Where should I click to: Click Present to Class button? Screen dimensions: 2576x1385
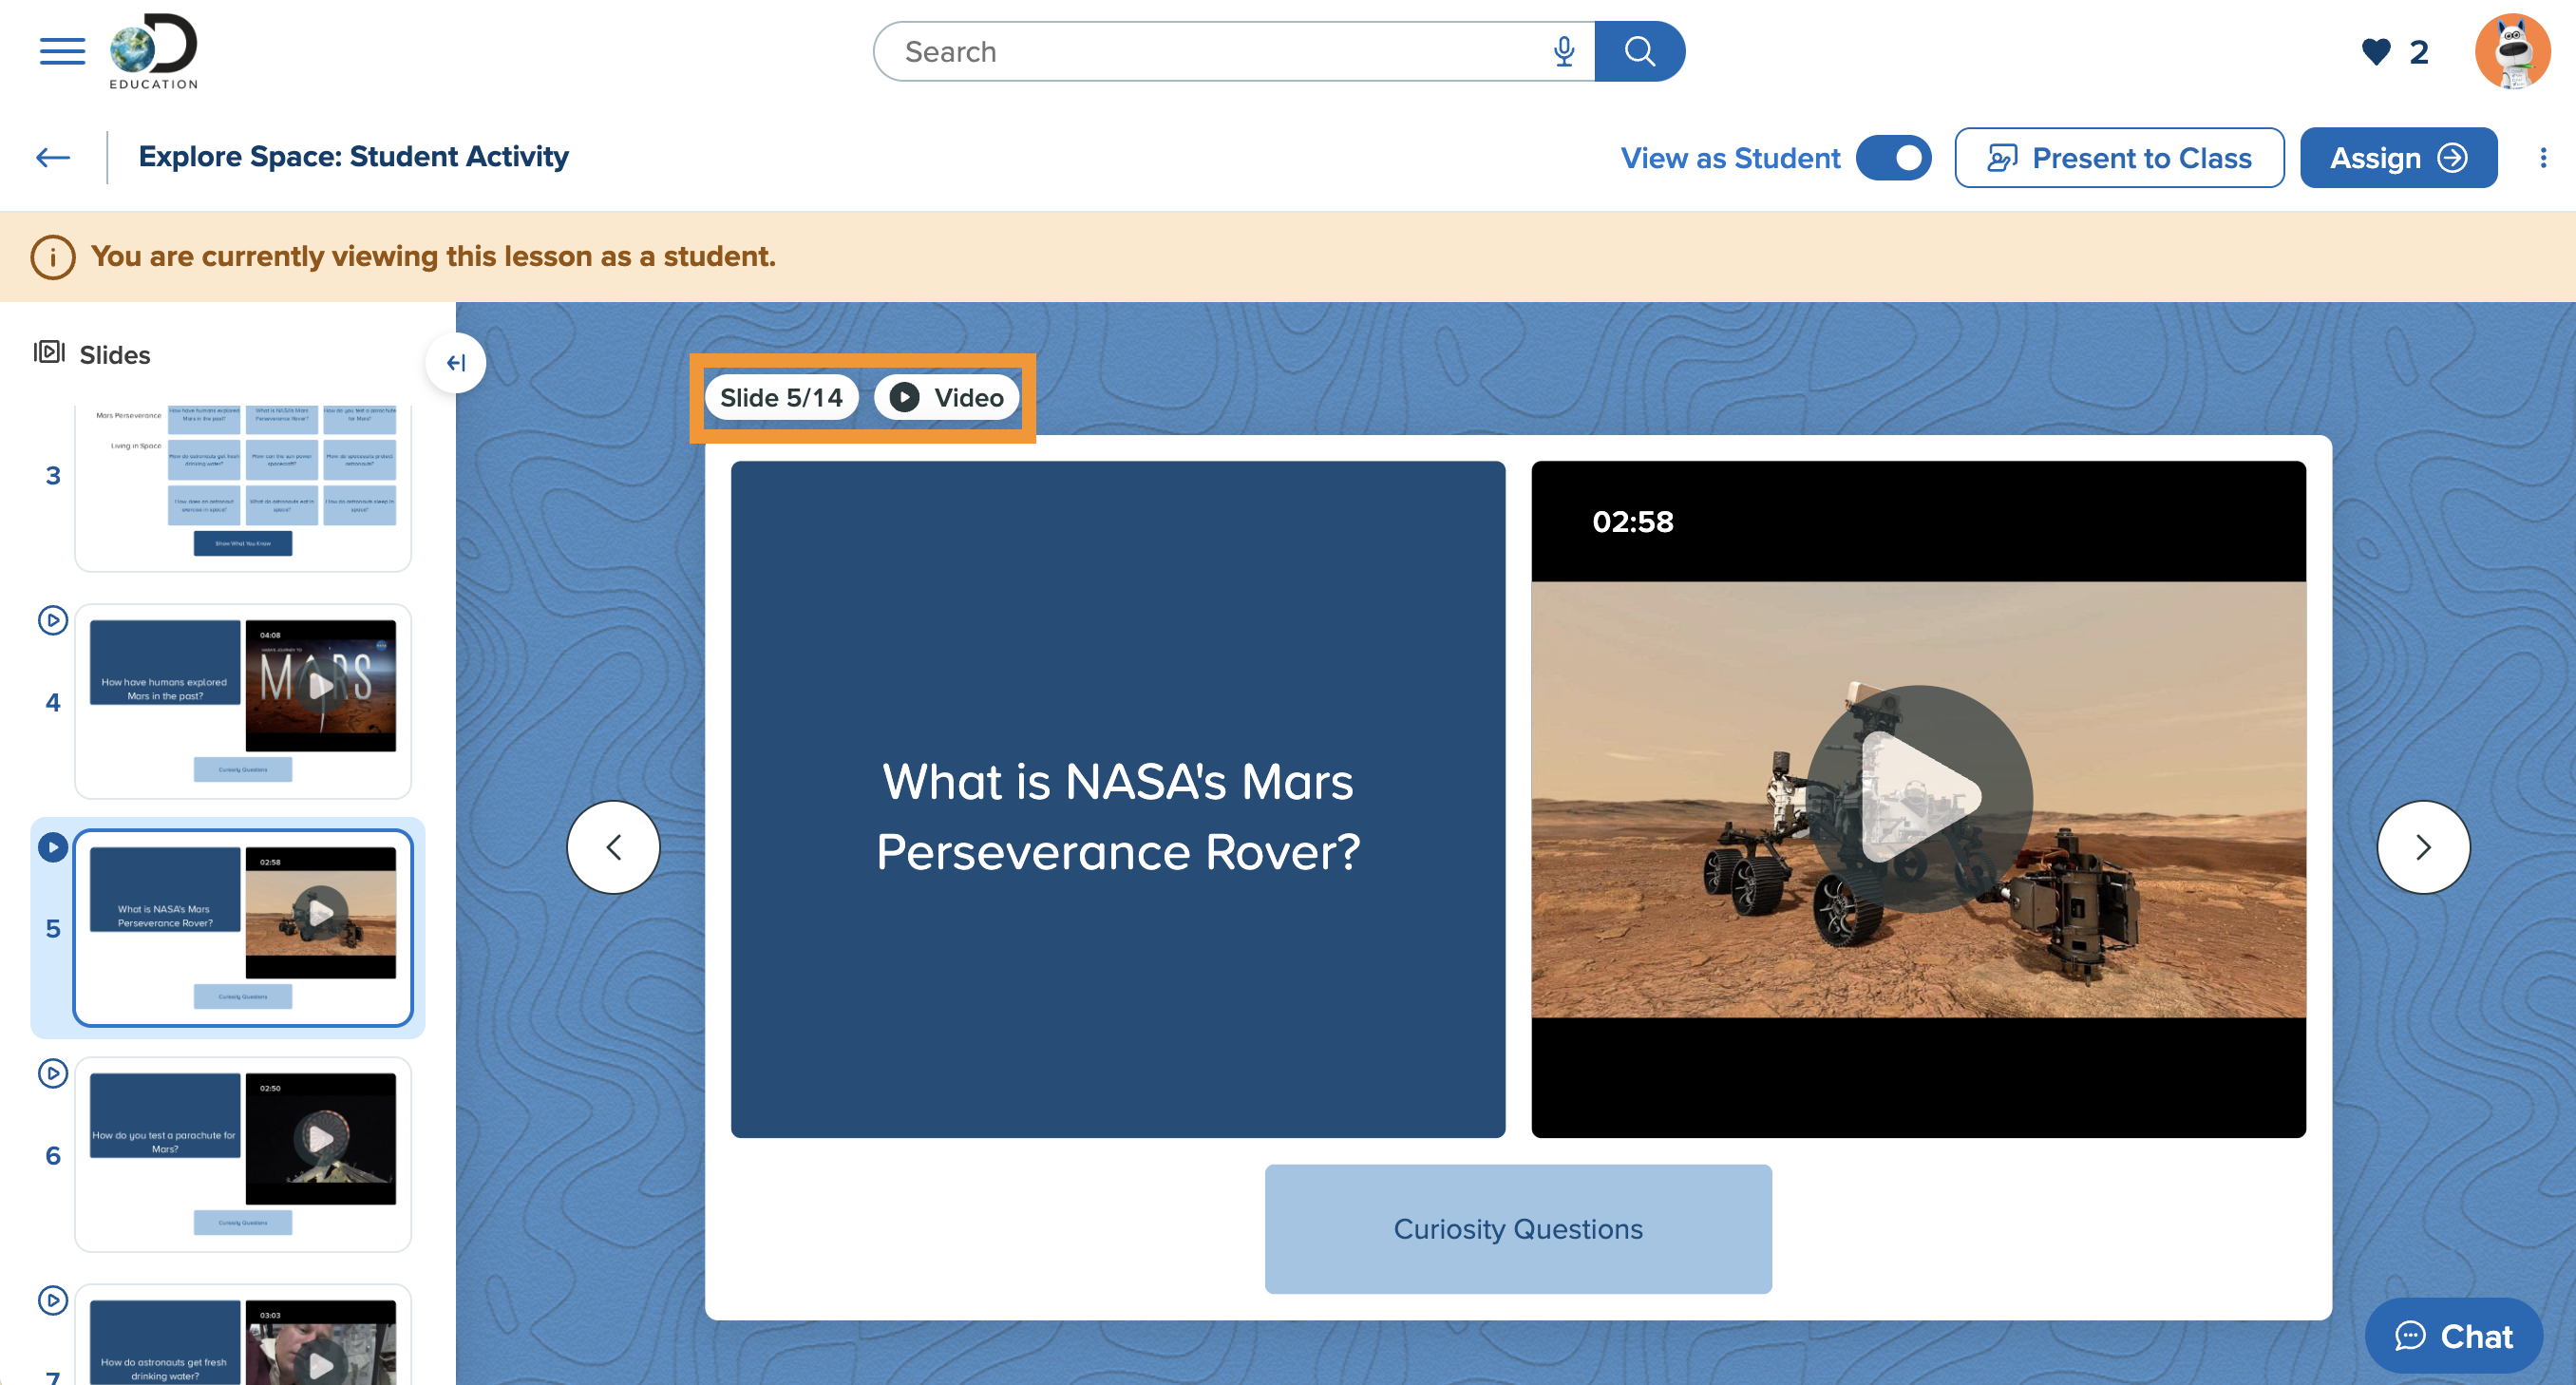tap(2119, 158)
